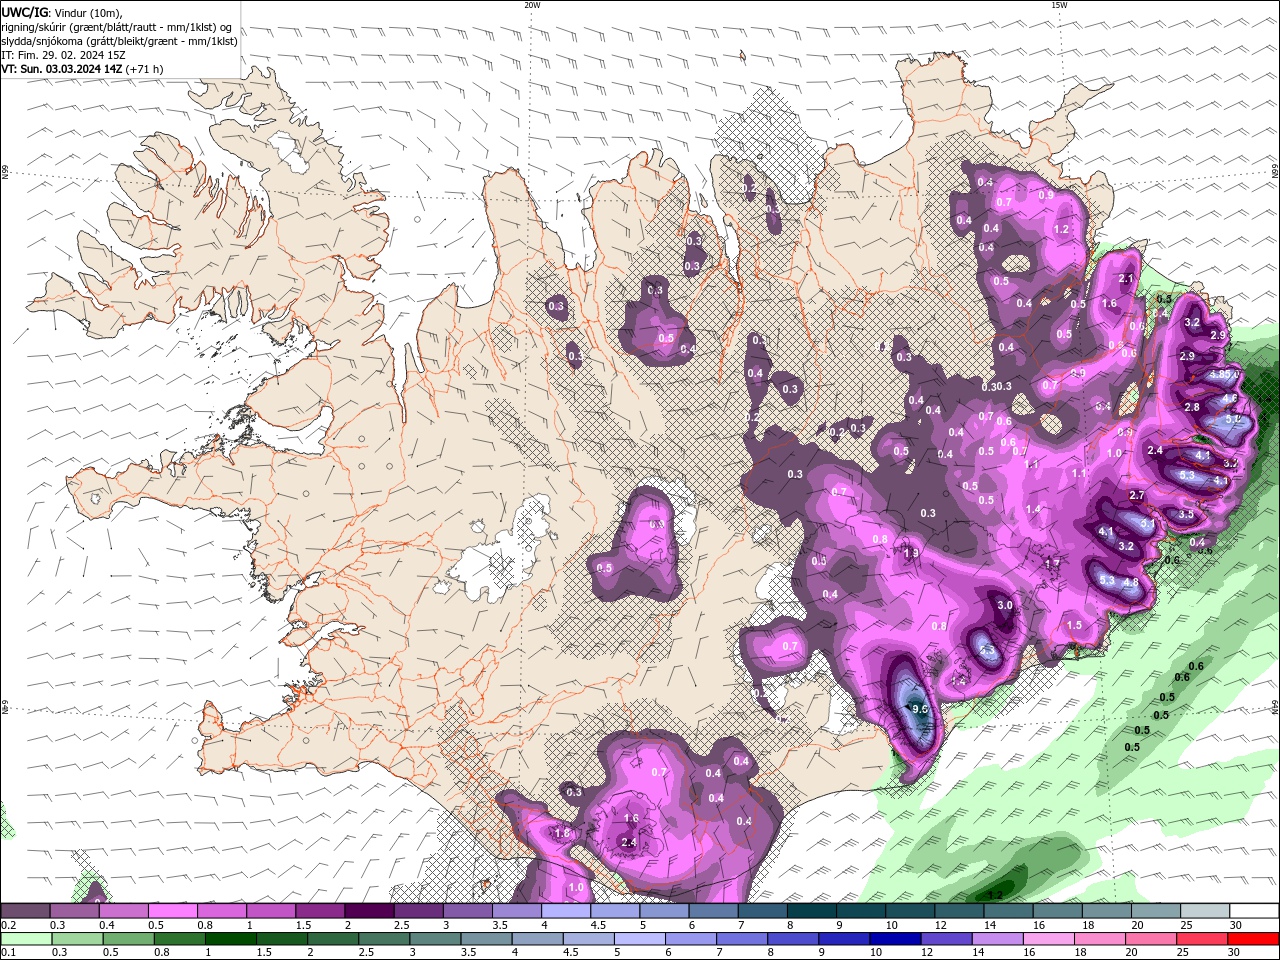
Task: Click the 'VT: Sun. 03.03.2024 14Z' valid time line
Action: (x=62, y=69)
